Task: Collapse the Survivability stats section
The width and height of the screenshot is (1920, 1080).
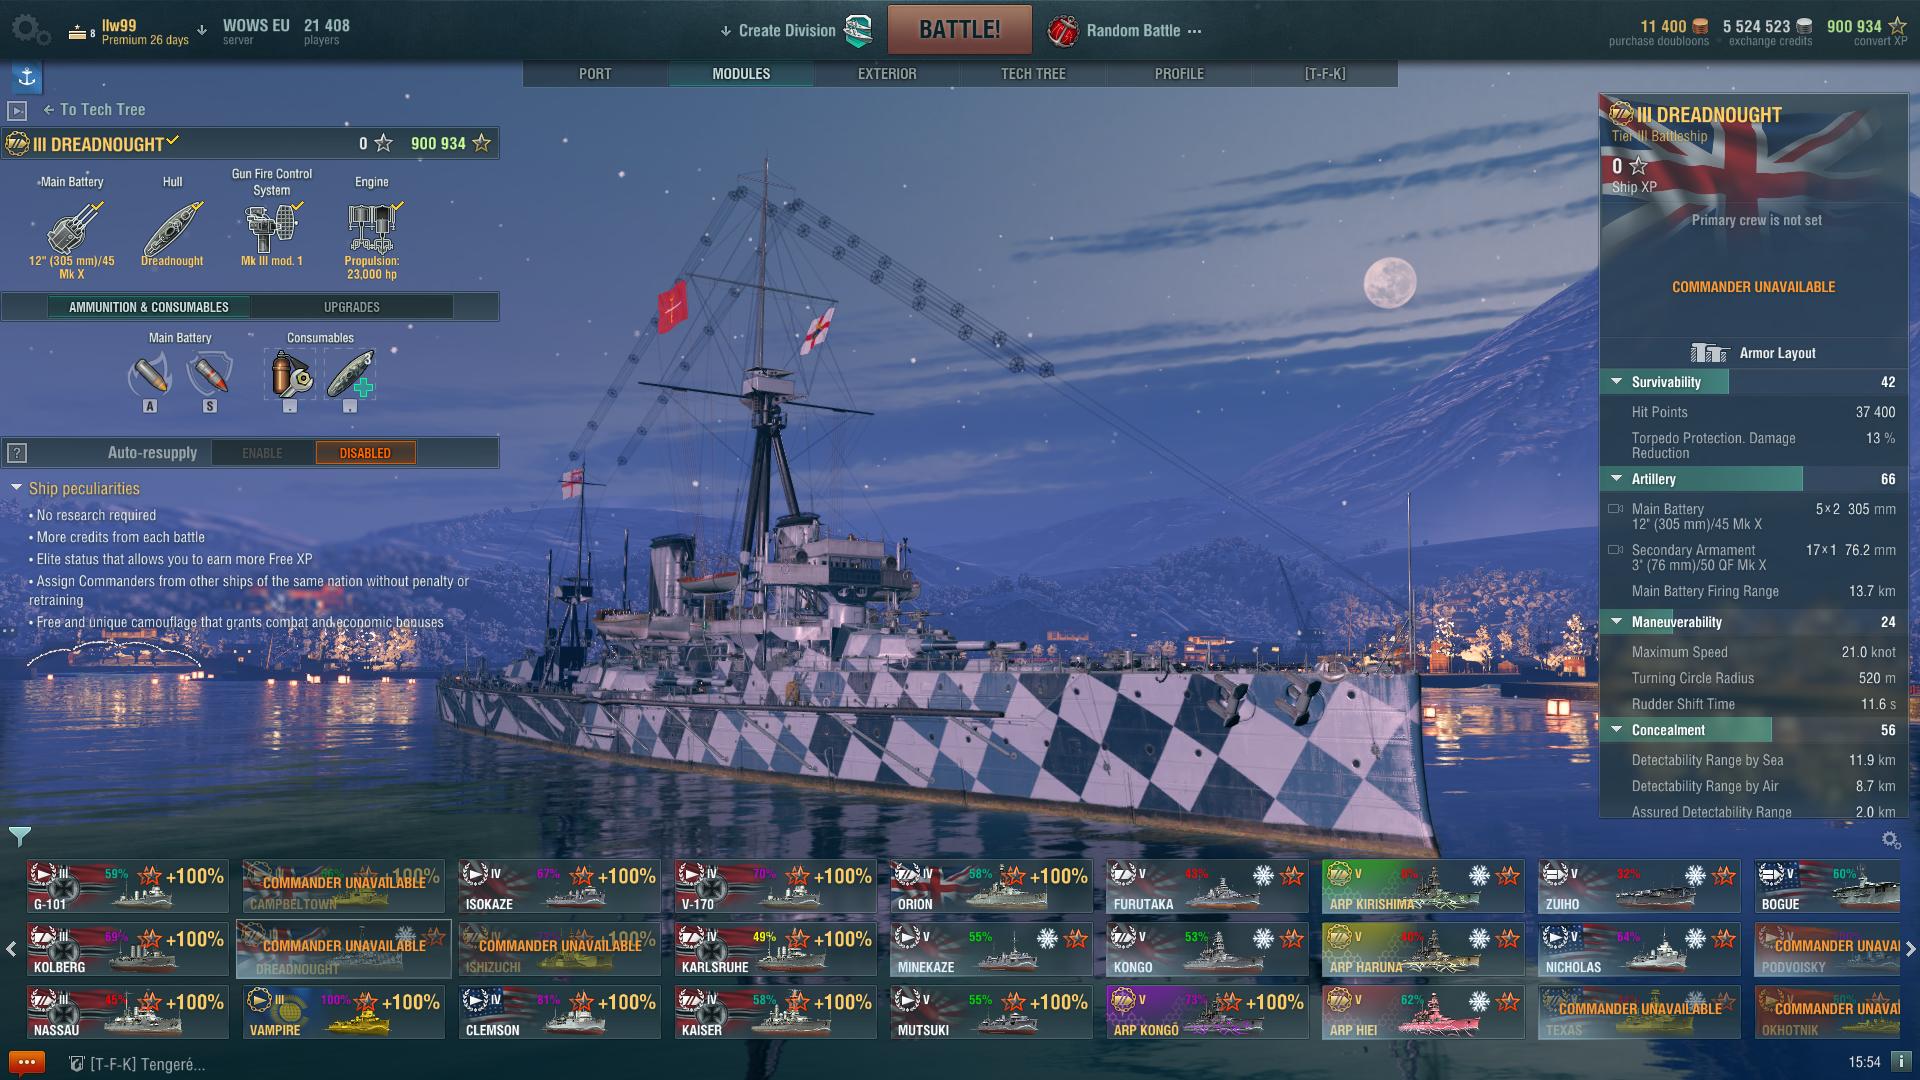Action: pos(1616,382)
